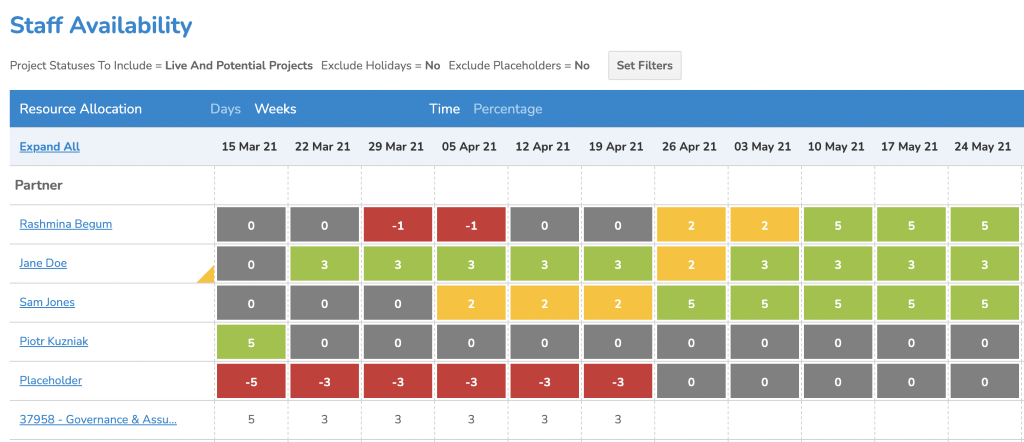Click the Set Filters button
The height and width of the screenshot is (442, 1024).
tap(645, 66)
